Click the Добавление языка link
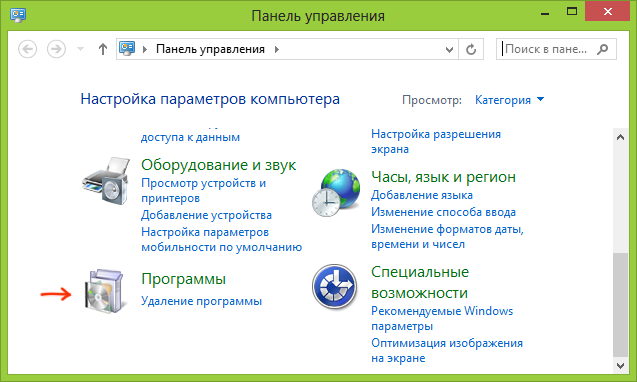Screen dimensions: 637x382 pos(422,195)
